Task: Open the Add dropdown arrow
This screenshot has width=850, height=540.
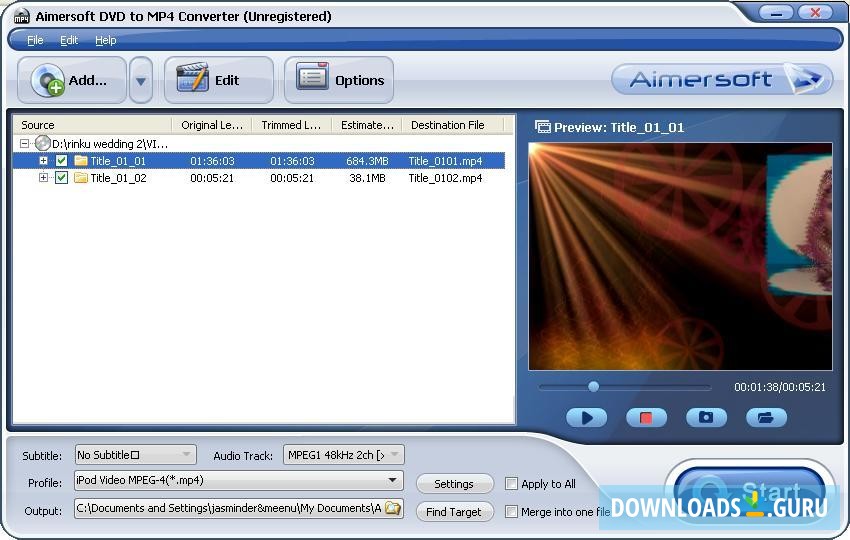Action: click(x=141, y=81)
